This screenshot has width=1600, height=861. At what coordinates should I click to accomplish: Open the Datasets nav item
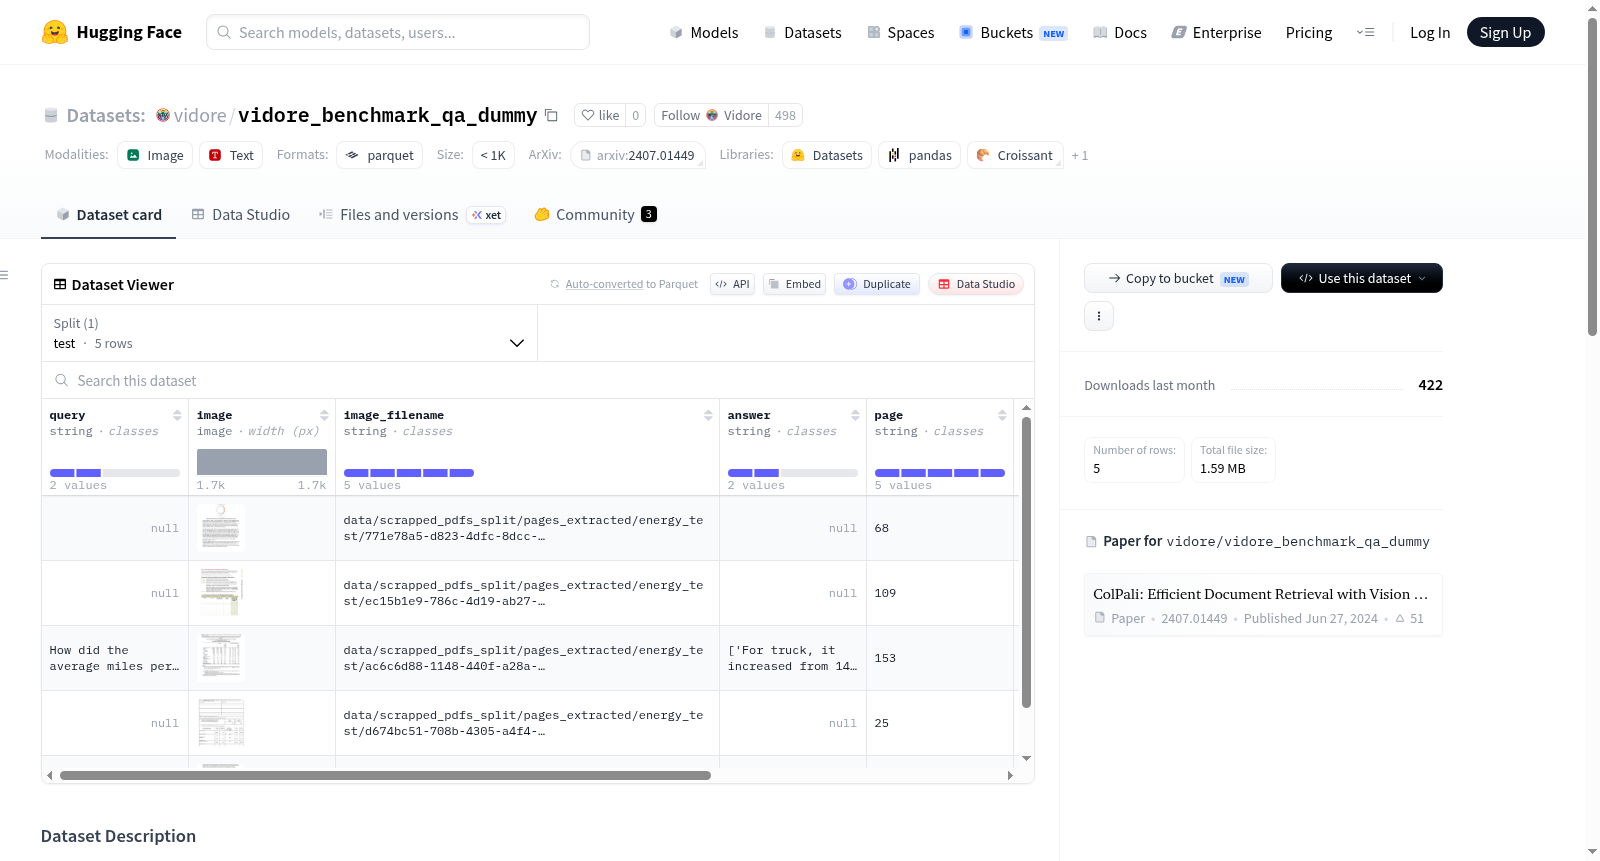(803, 32)
